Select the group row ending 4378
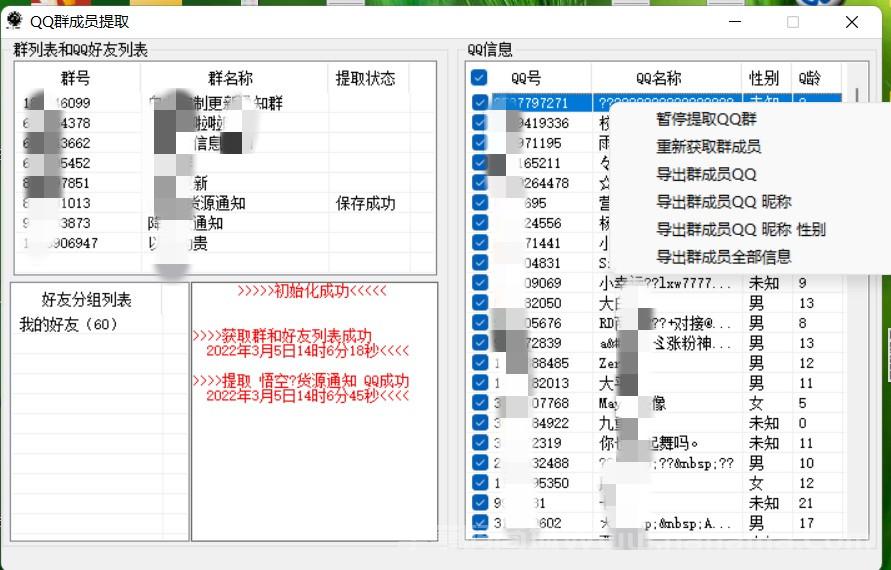891x570 pixels. (225, 123)
